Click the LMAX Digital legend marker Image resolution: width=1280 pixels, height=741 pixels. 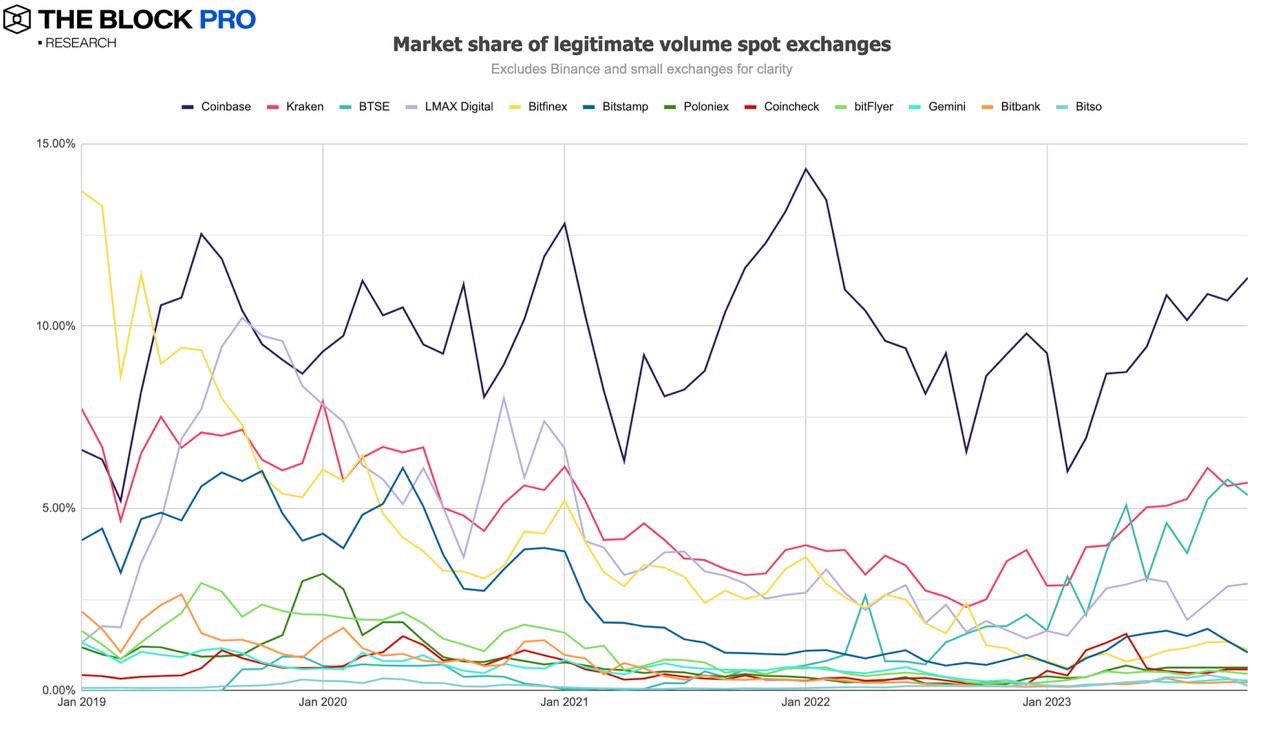click(413, 106)
